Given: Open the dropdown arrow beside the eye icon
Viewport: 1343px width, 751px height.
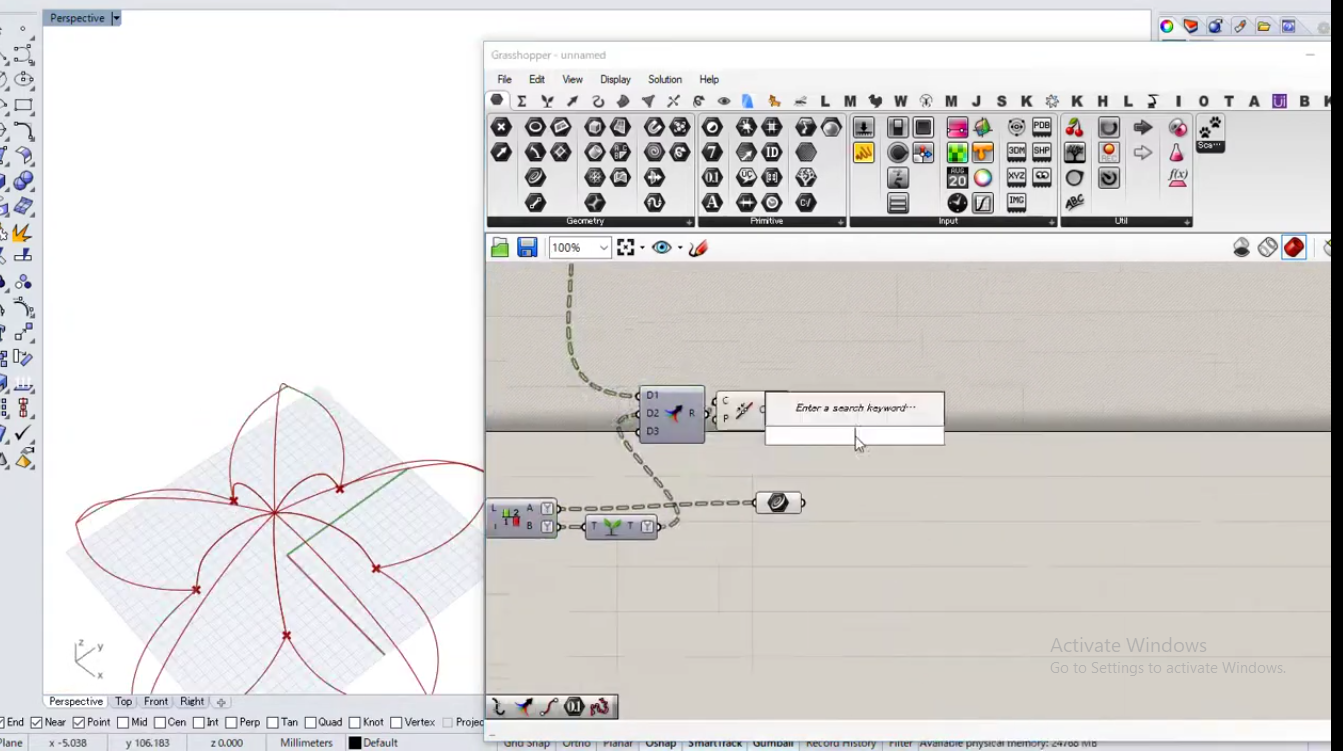Looking at the screenshot, I should tap(680, 247).
